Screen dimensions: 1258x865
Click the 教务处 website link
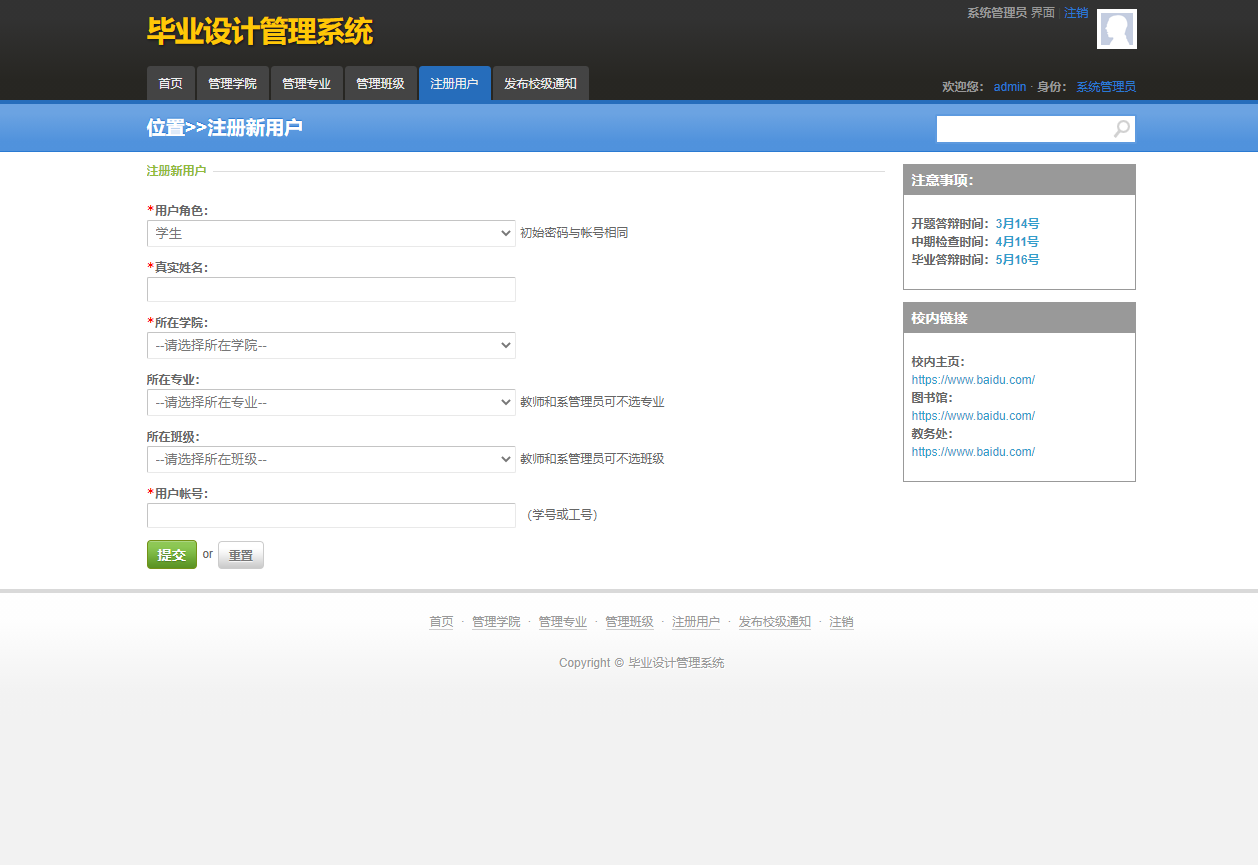tap(972, 451)
